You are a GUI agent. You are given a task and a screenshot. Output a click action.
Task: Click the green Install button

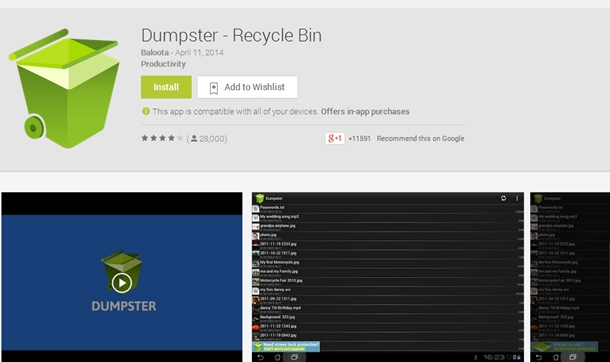166,87
